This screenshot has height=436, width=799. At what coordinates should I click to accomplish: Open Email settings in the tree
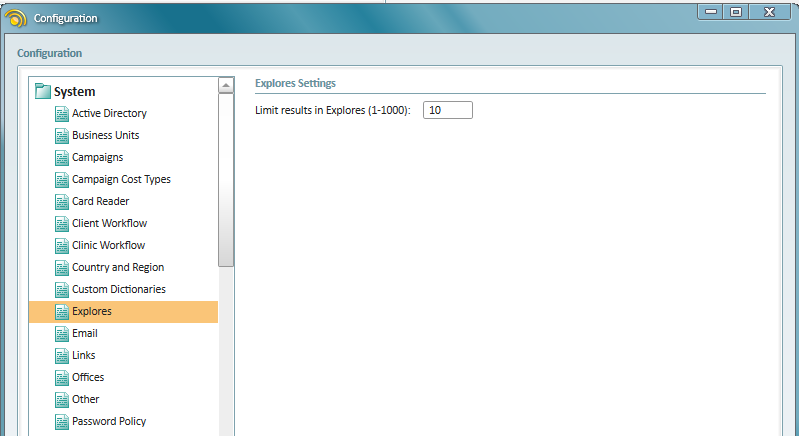(85, 333)
